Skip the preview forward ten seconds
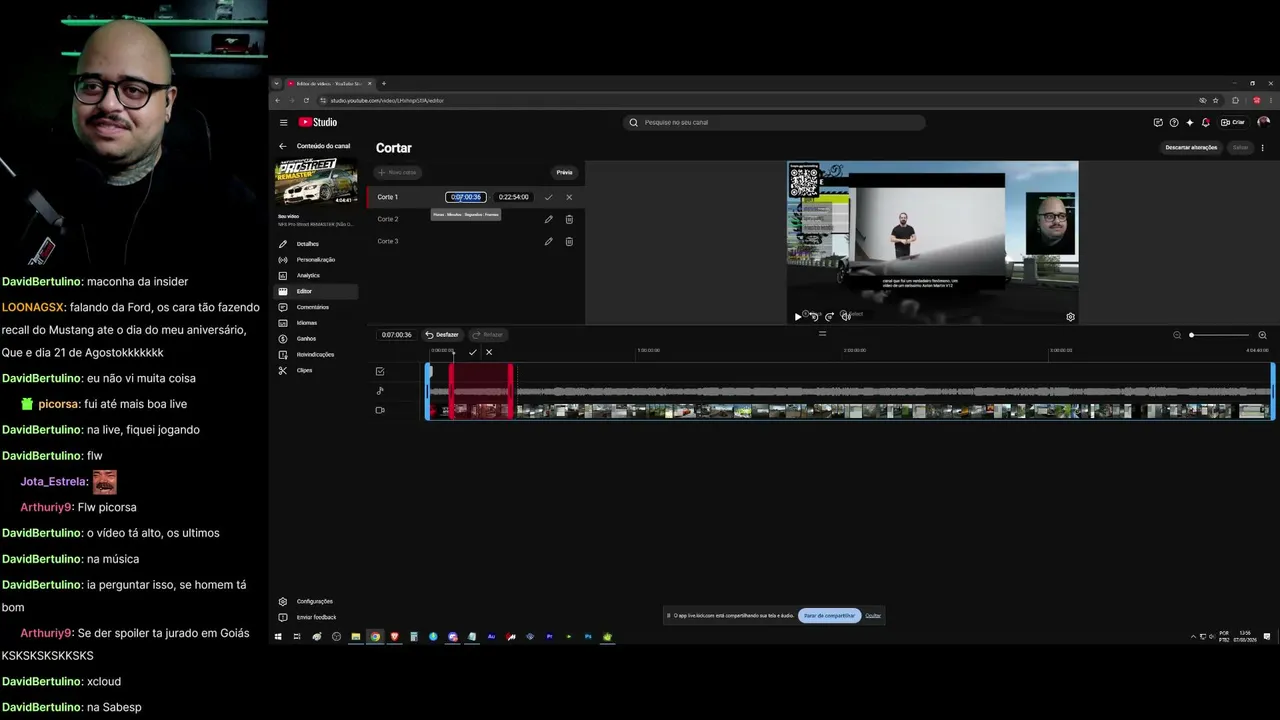1280x720 pixels. coord(829,317)
